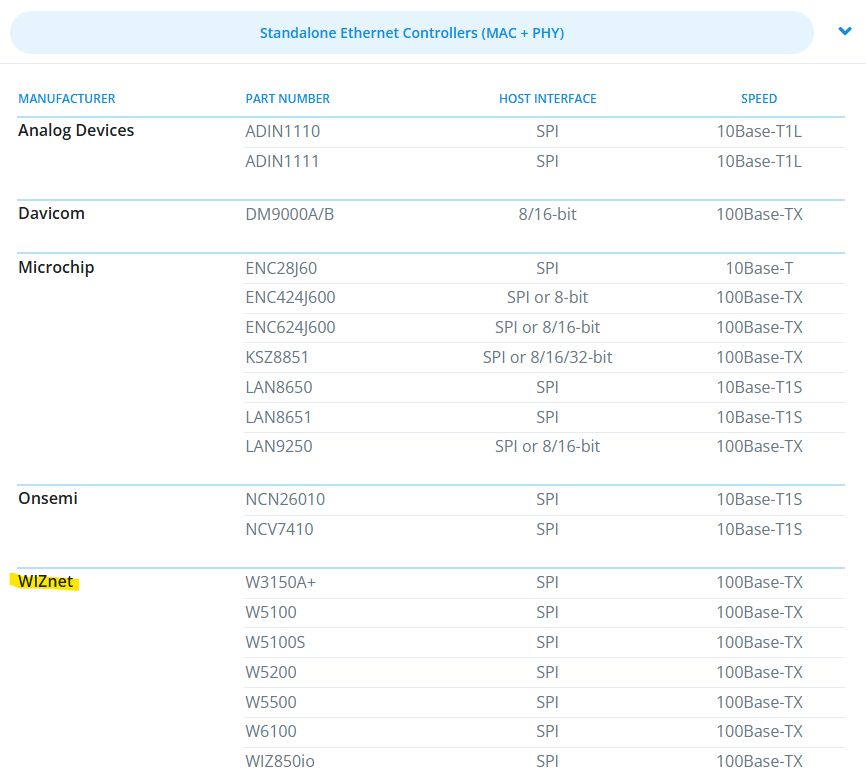Select the Analog Devices manufacturer name
The height and width of the screenshot is (782, 866).
click(76, 131)
